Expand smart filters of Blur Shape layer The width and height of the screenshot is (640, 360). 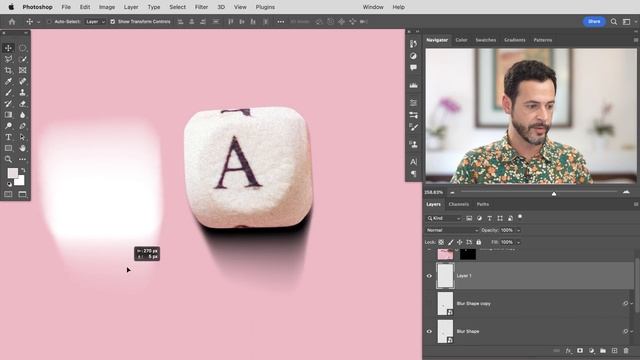631,331
